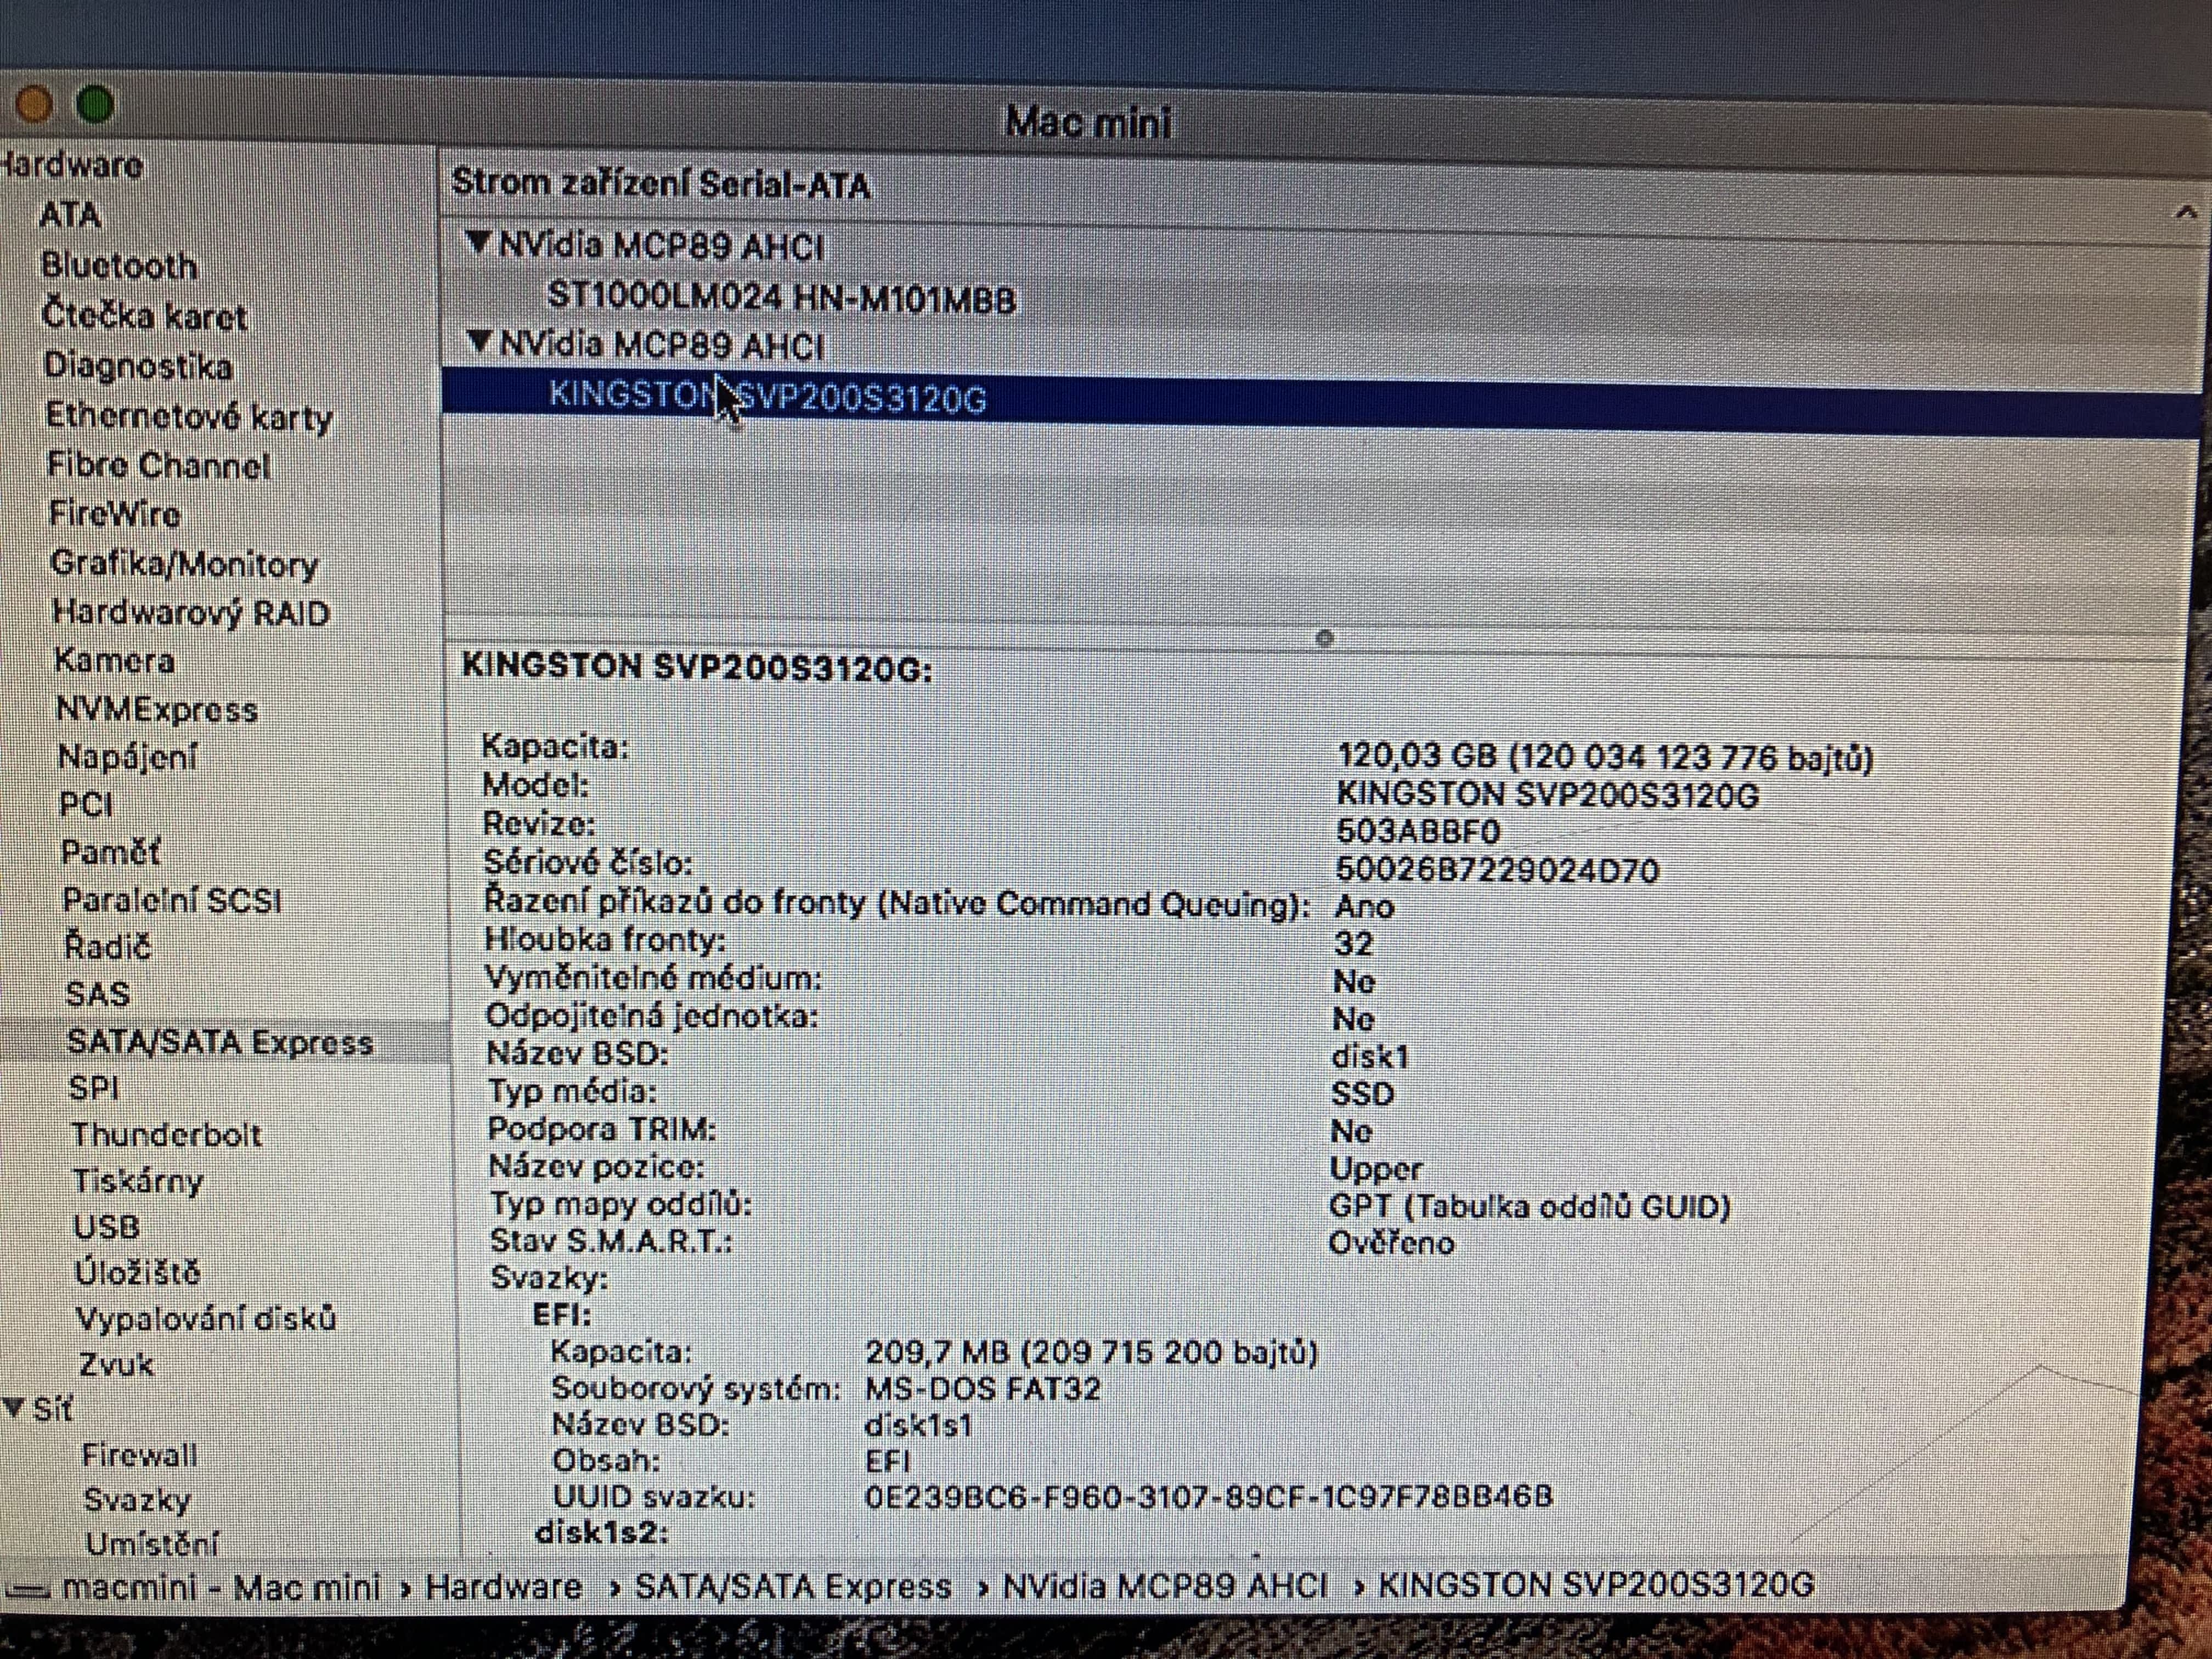Select USB in the sidebar

click(106, 1227)
